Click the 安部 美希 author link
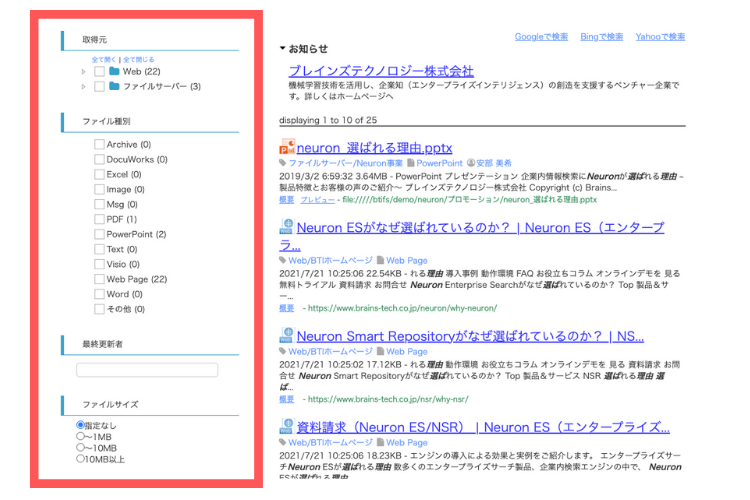Screen dimensions: 750x500 point(494,163)
